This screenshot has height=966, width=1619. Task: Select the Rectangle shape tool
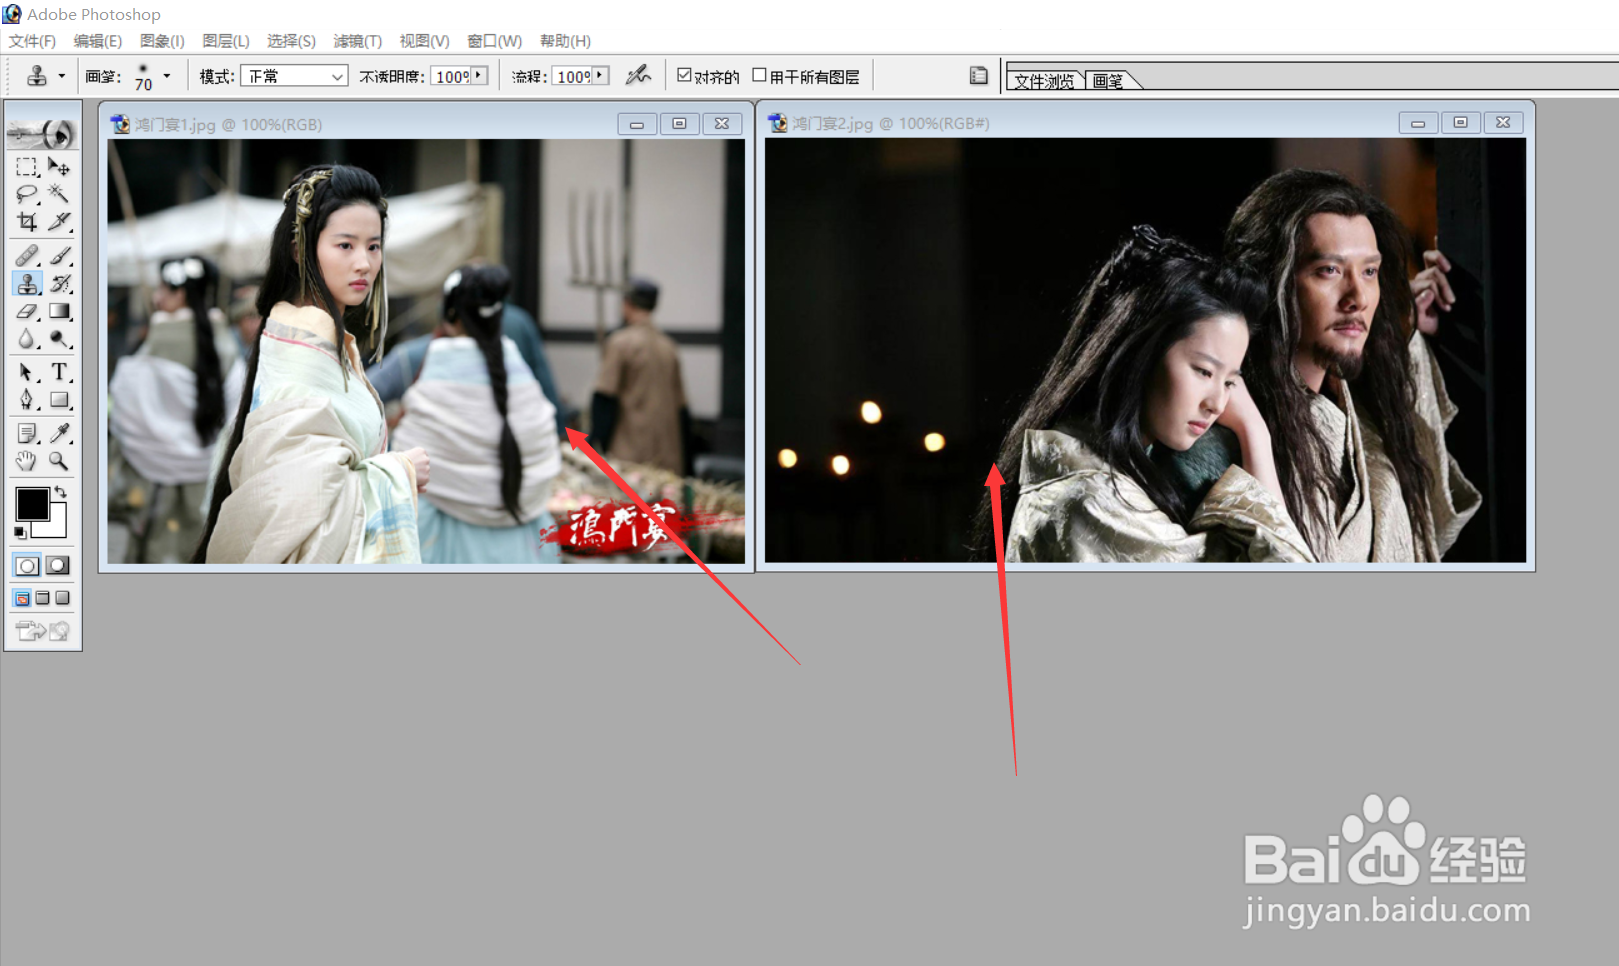(x=59, y=400)
